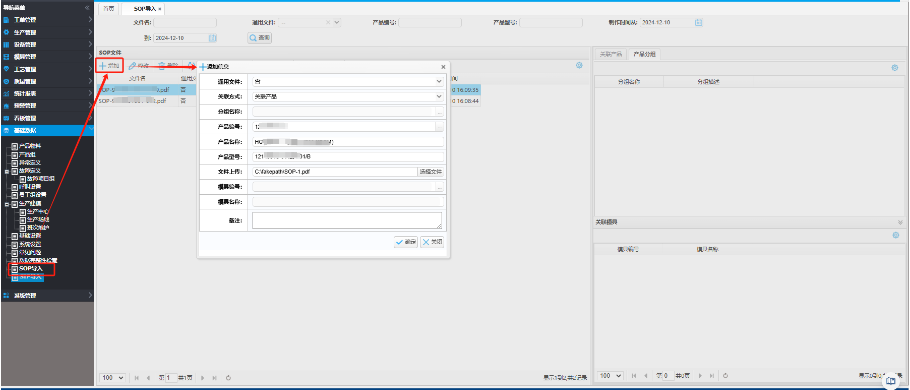Click the file path field C:\fakepath\SOP-1.pdf
Viewport: 910px width, 390px height.
point(334,172)
